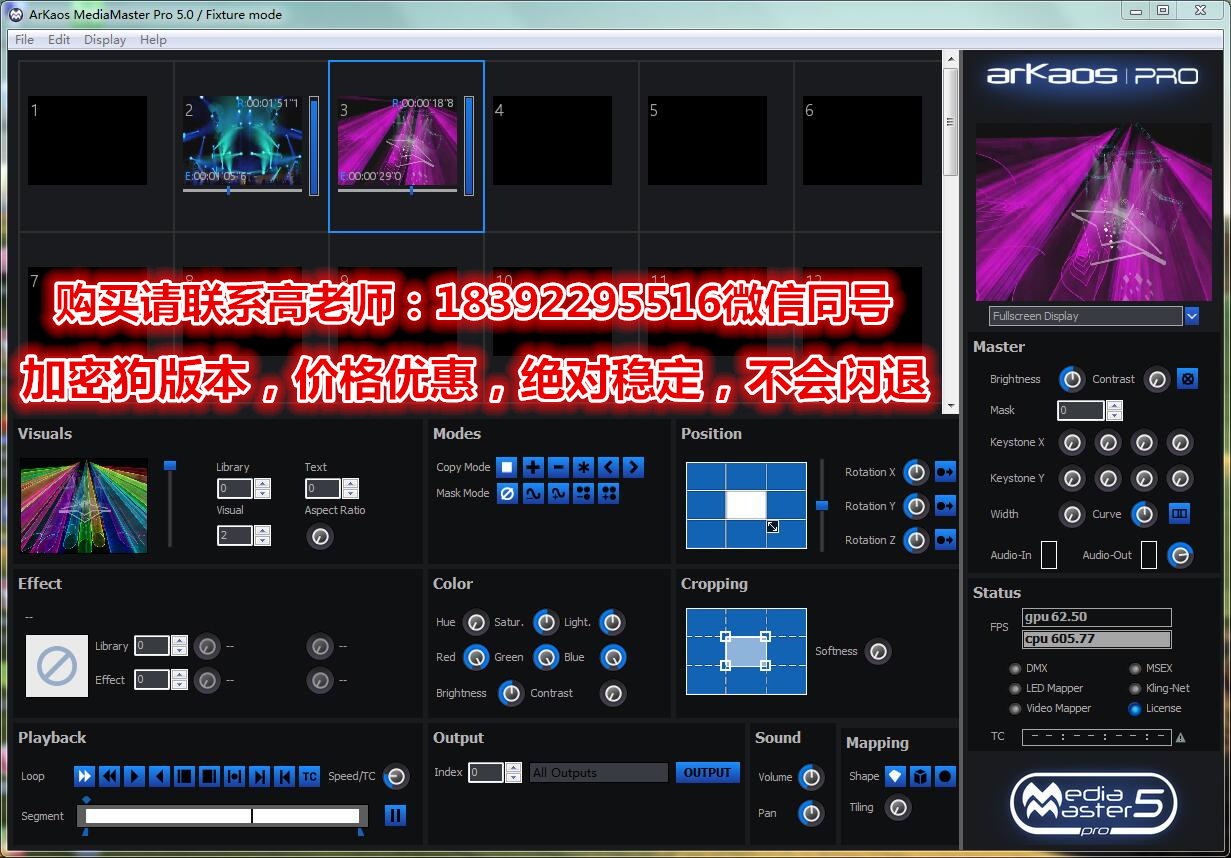Toggle Rotation Z continuous spin icon
The image size is (1231, 858).
[x=945, y=540]
